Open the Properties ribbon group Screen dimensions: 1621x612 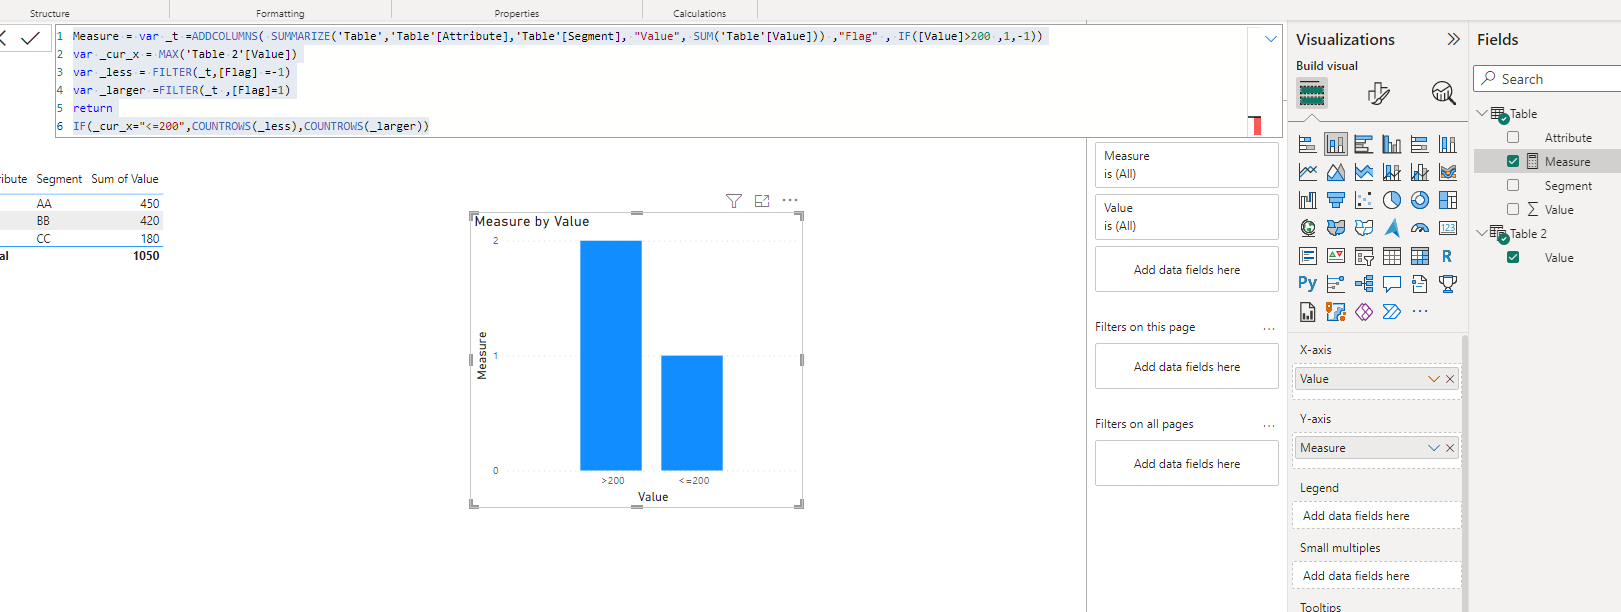[517, 14]
